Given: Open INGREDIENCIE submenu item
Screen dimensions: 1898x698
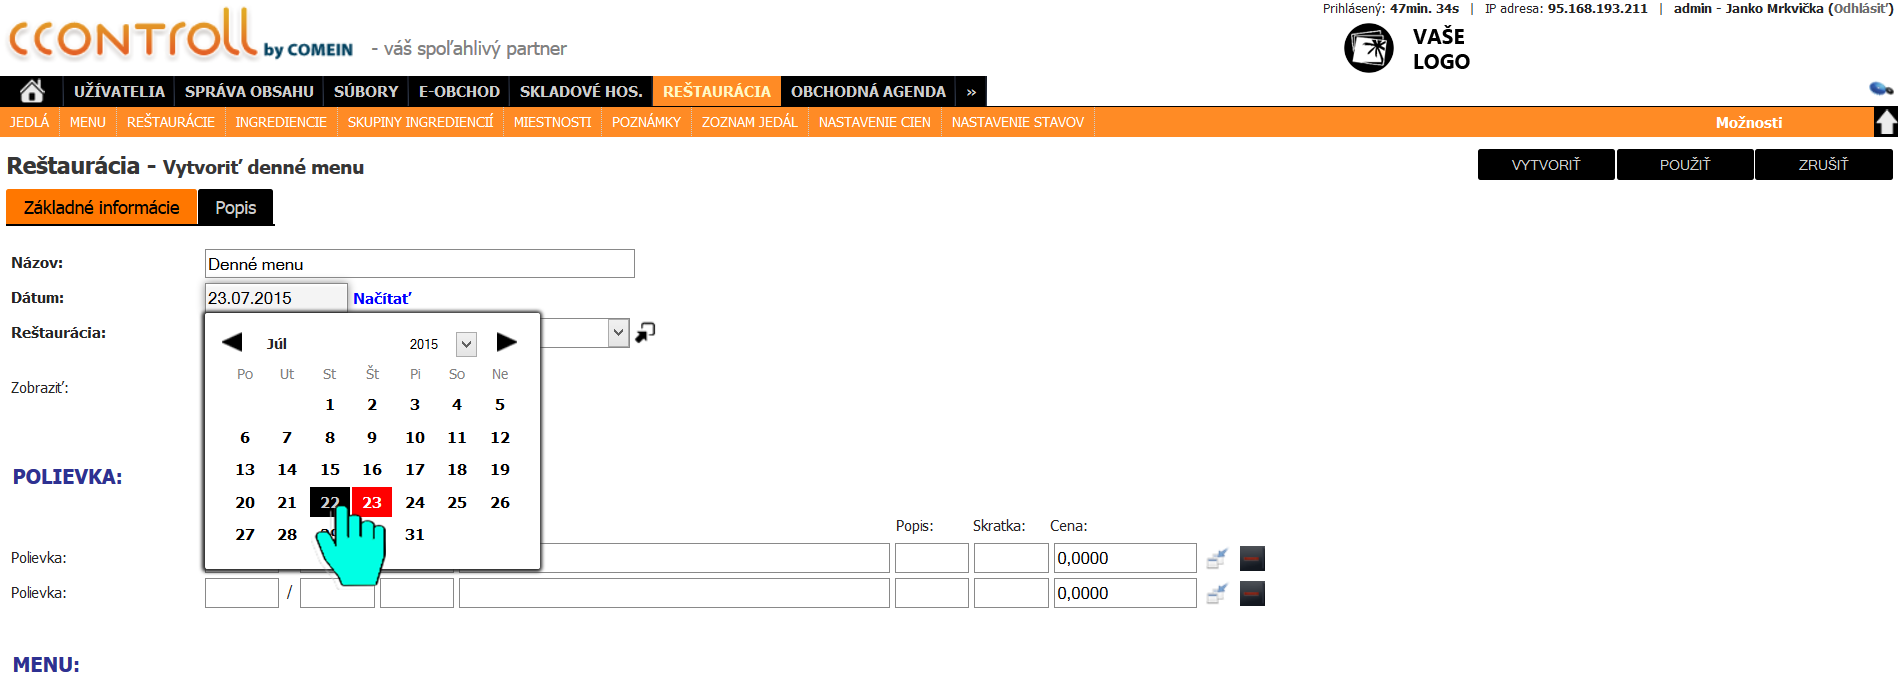Looking at the screenshot, I should [281, 122].
